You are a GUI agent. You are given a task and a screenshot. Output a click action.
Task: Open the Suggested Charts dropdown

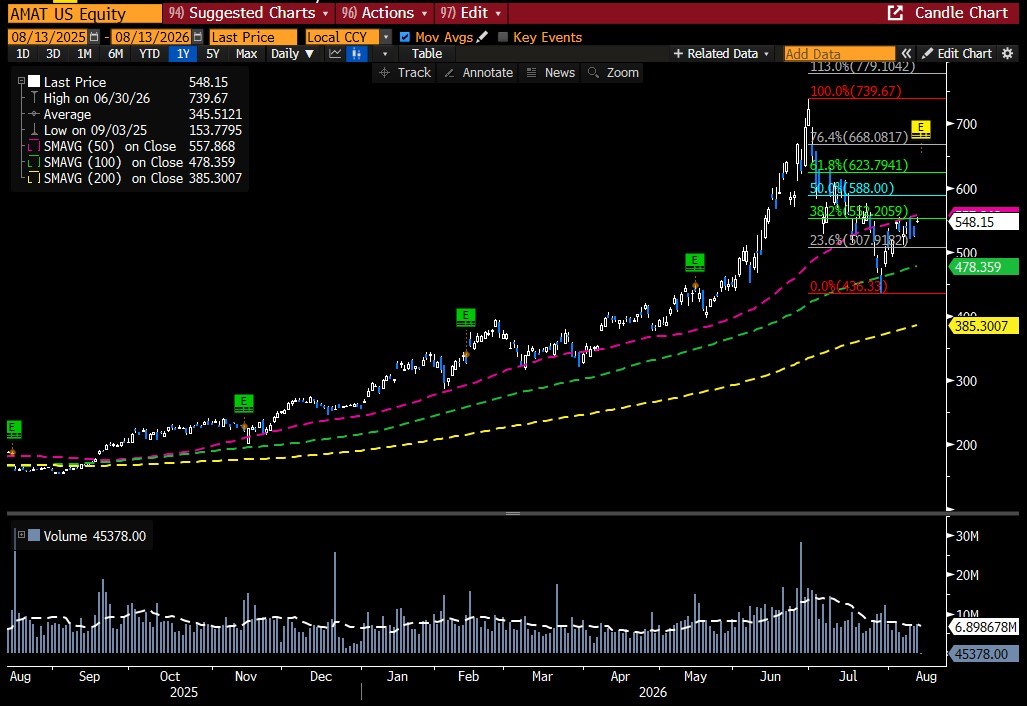[249, 12]
